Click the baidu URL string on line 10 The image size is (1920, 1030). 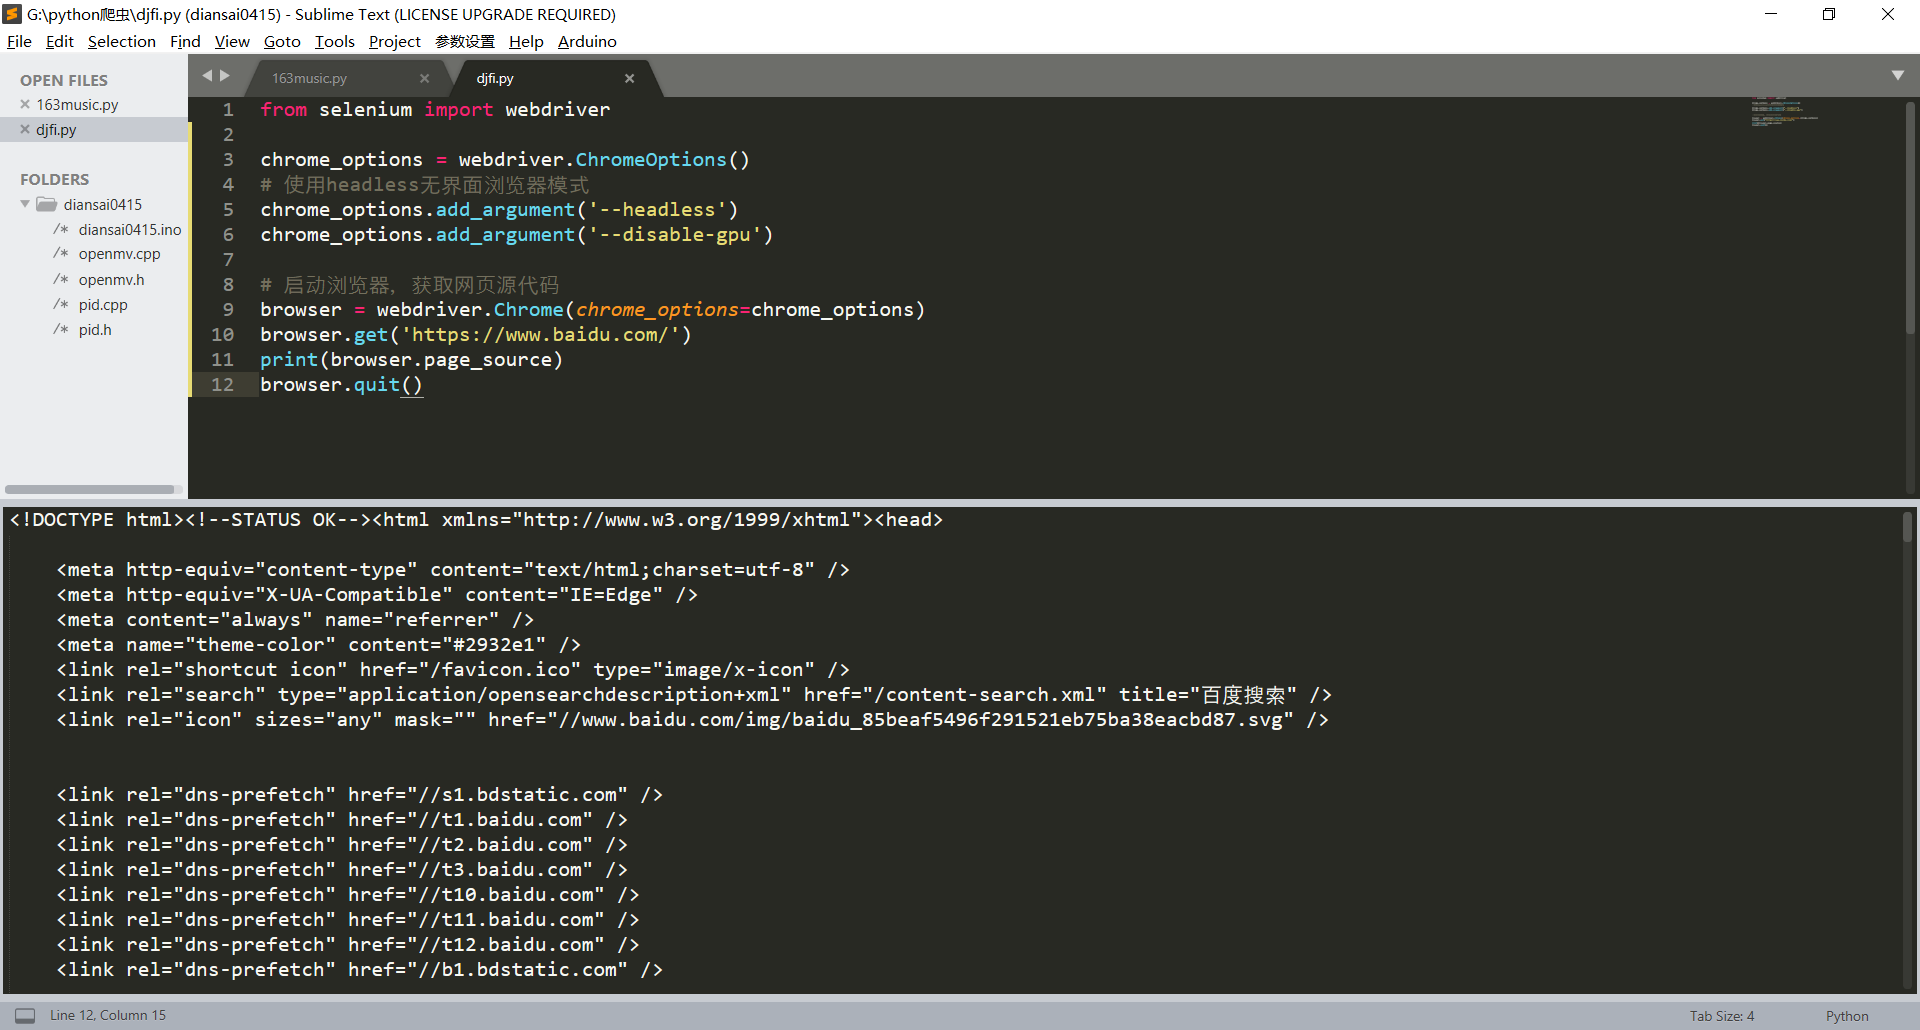click(540, 335)
